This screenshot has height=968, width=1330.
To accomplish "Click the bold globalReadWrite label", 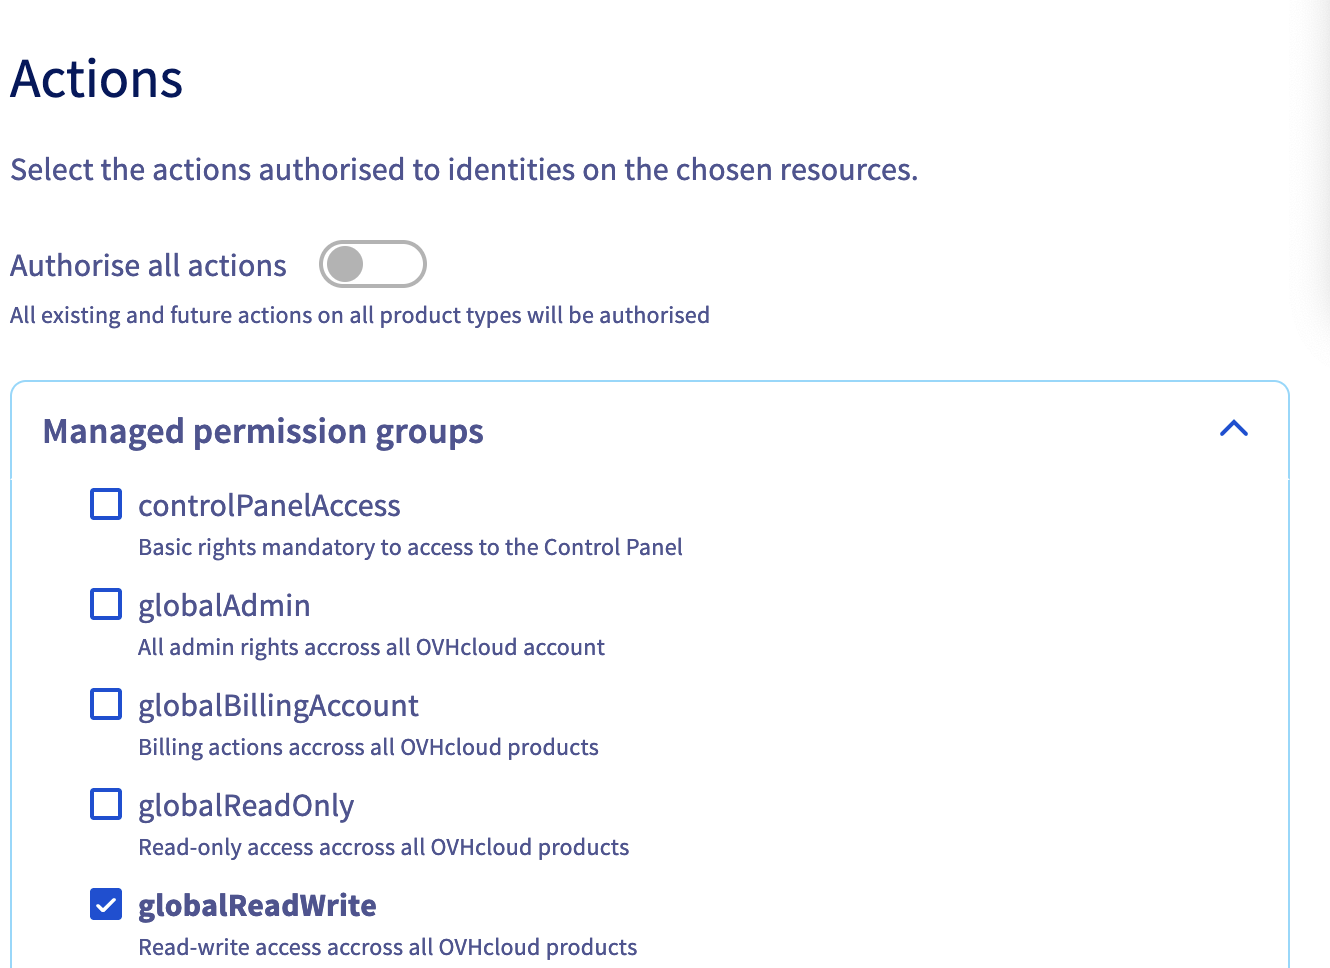I will (x=257, y=906).
